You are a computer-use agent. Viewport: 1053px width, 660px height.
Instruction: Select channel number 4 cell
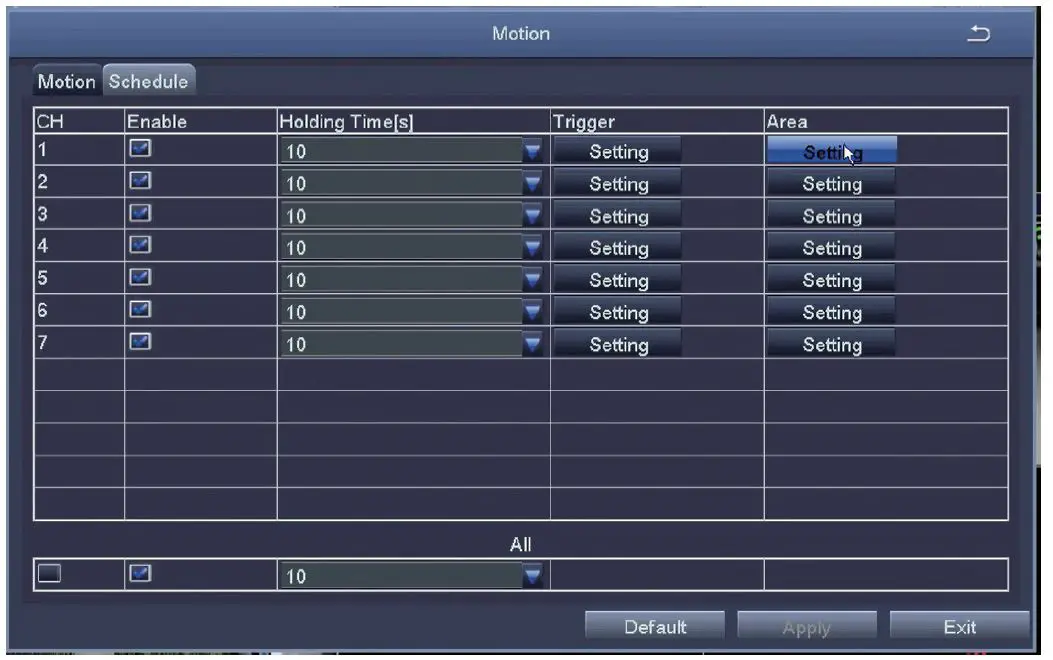tap(79, 245)
